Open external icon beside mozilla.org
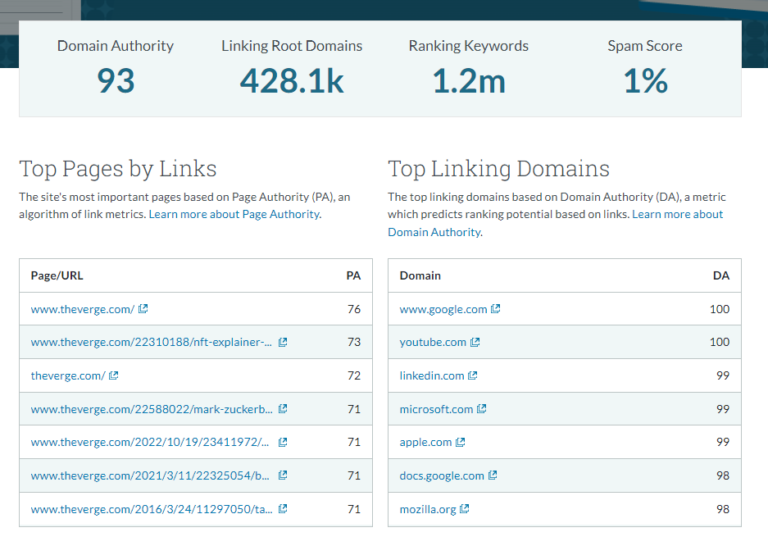Screen dimensions: 768x555 pos(465,509)
